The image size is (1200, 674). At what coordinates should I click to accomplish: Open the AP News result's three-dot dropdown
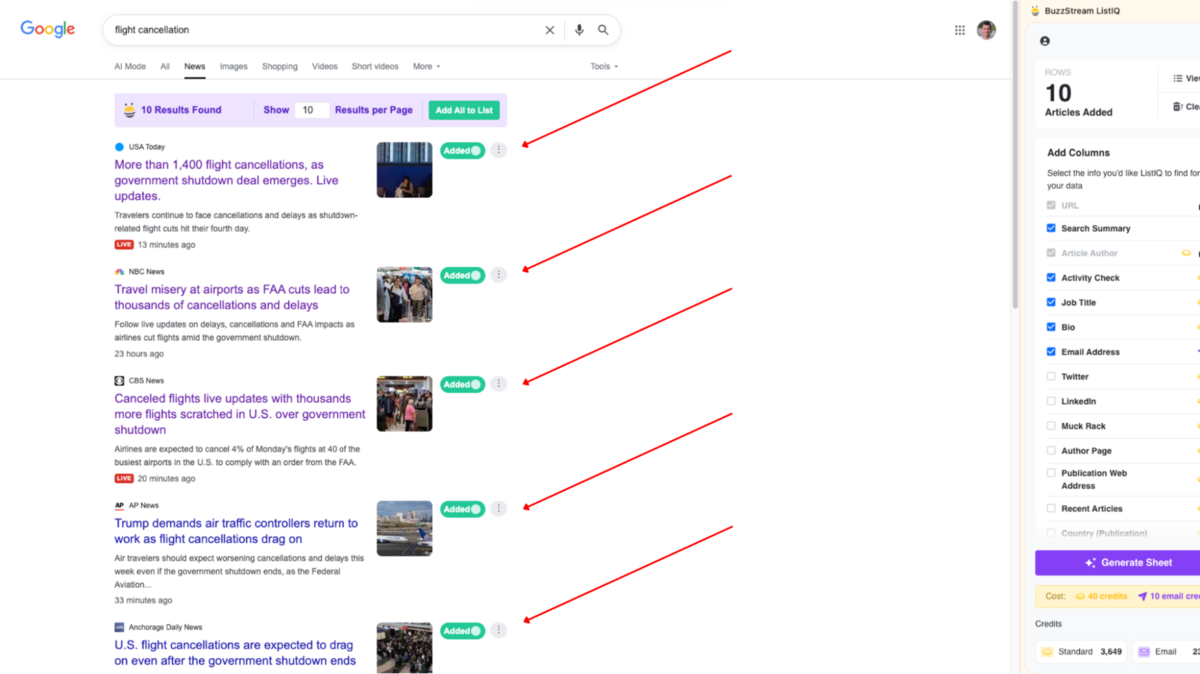pos(498,508)
